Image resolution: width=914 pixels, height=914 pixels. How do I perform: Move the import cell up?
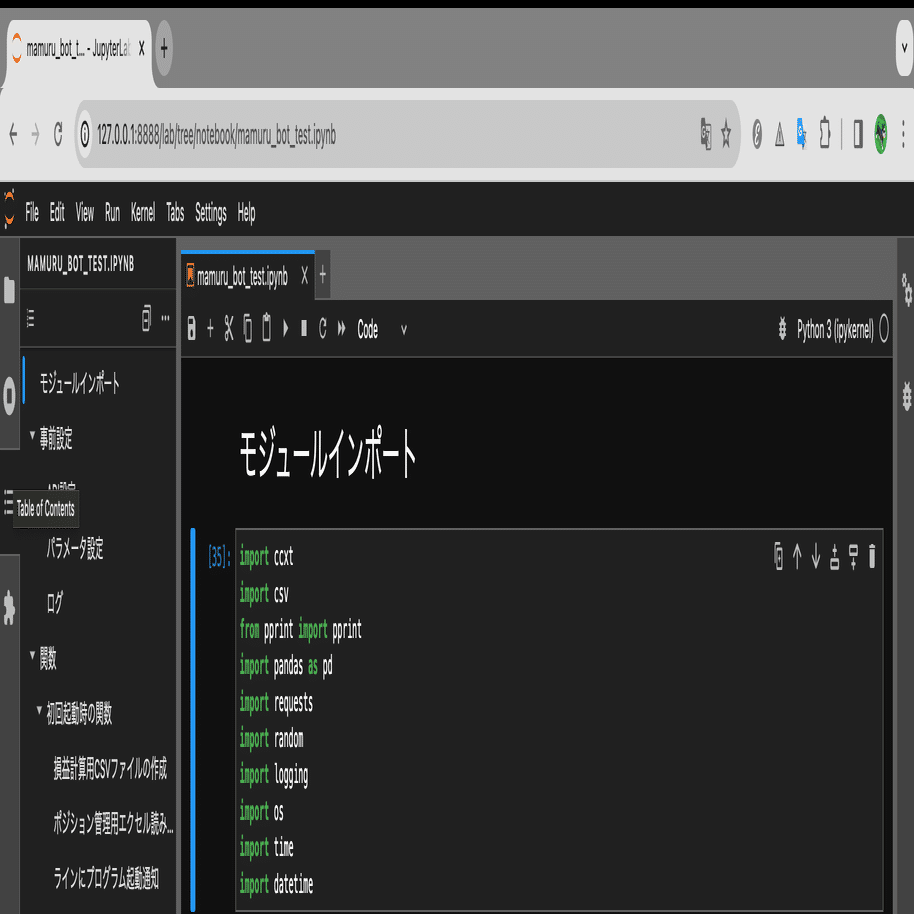click(x=797, y=558)
